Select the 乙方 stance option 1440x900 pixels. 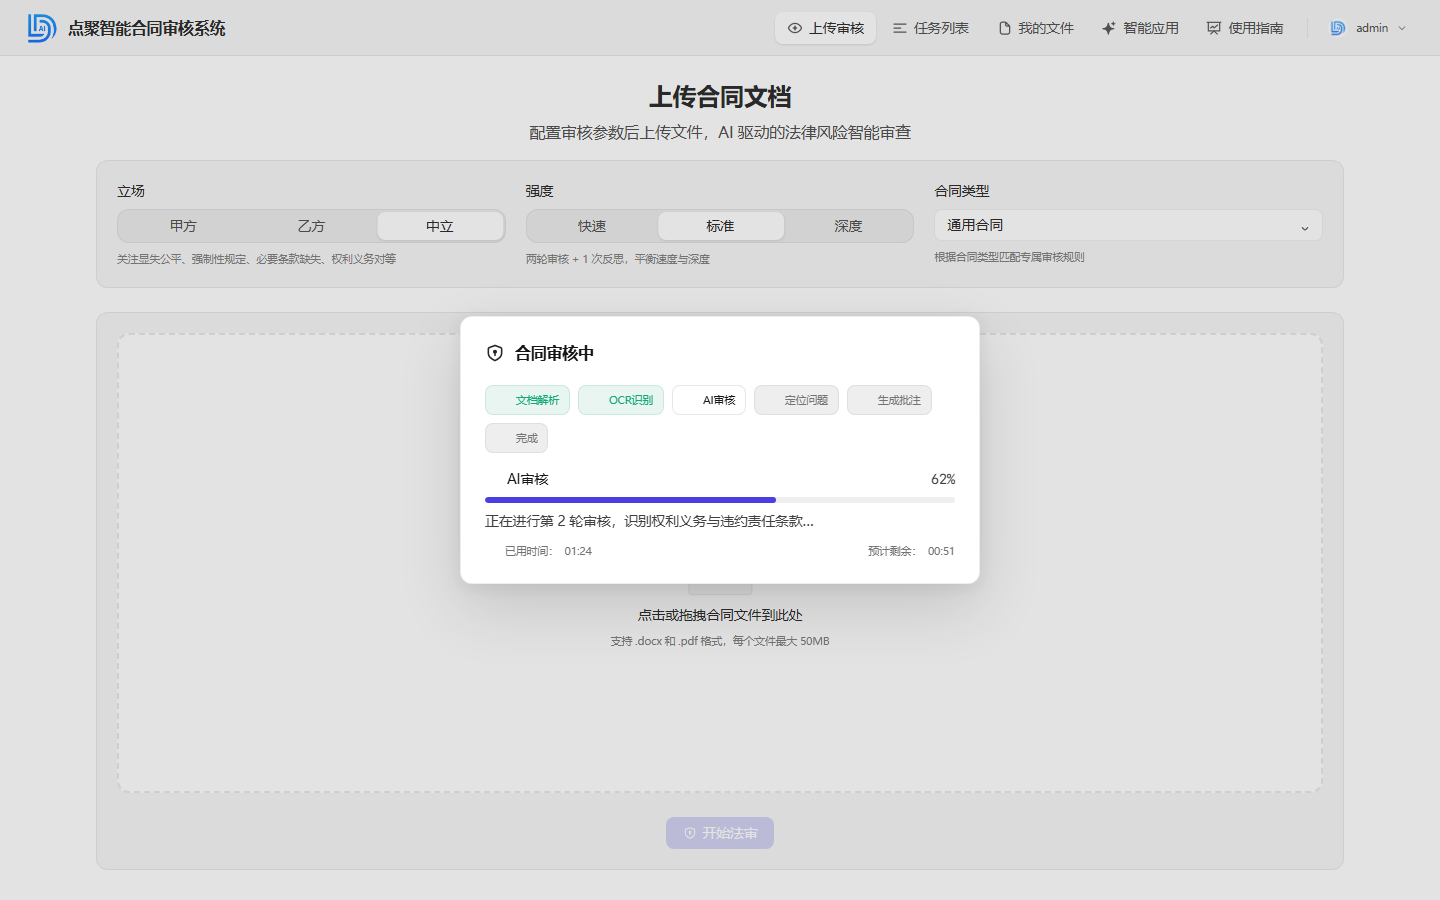pos(311,226)
